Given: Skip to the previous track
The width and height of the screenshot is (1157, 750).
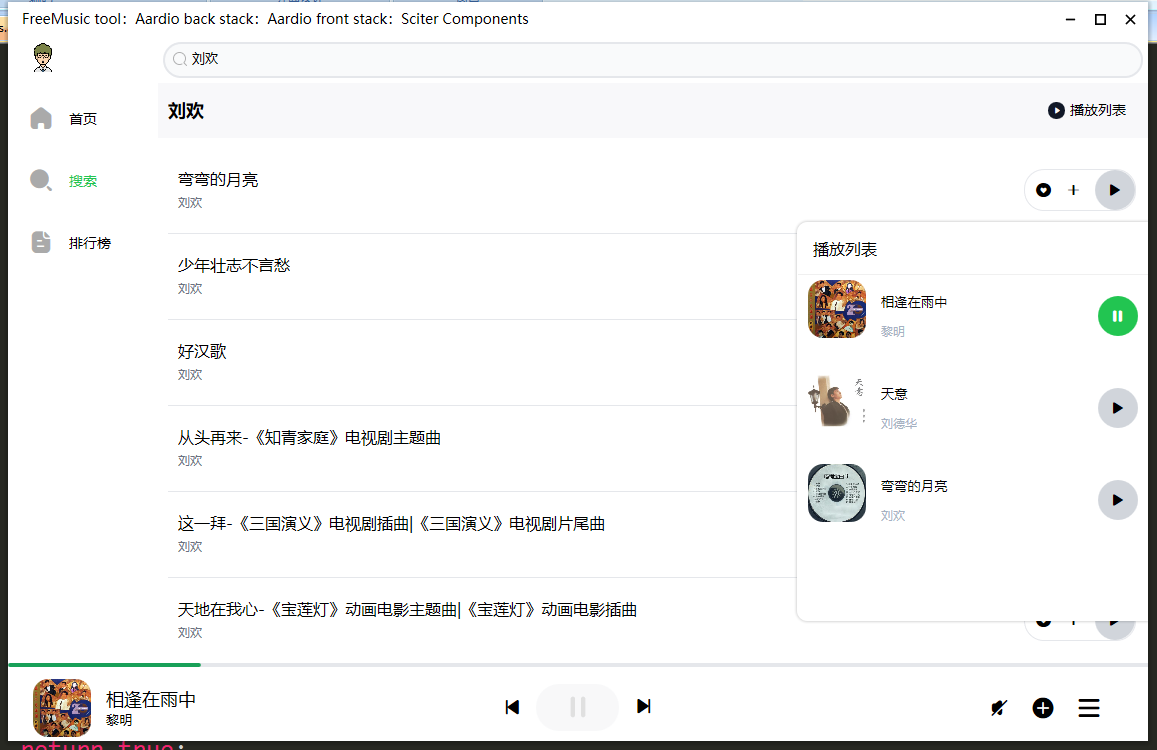Looking at the screenshot, I should click(x=512, y=707).
